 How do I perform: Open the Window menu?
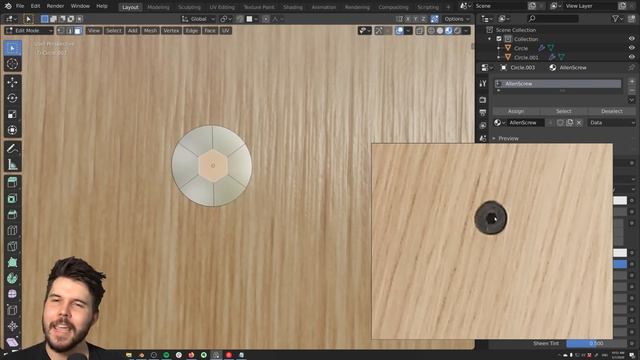tap(80, 6)
